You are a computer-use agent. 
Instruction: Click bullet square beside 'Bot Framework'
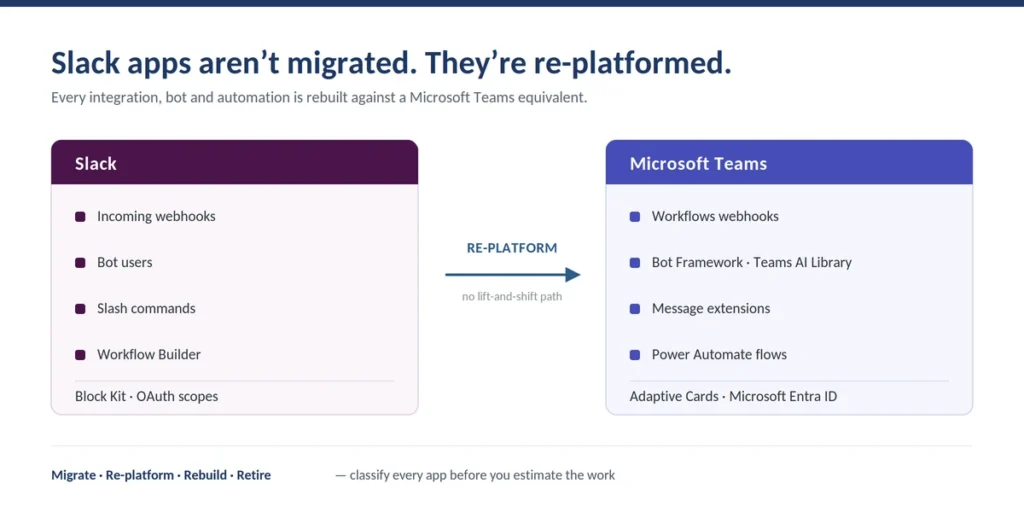[635, 263]
